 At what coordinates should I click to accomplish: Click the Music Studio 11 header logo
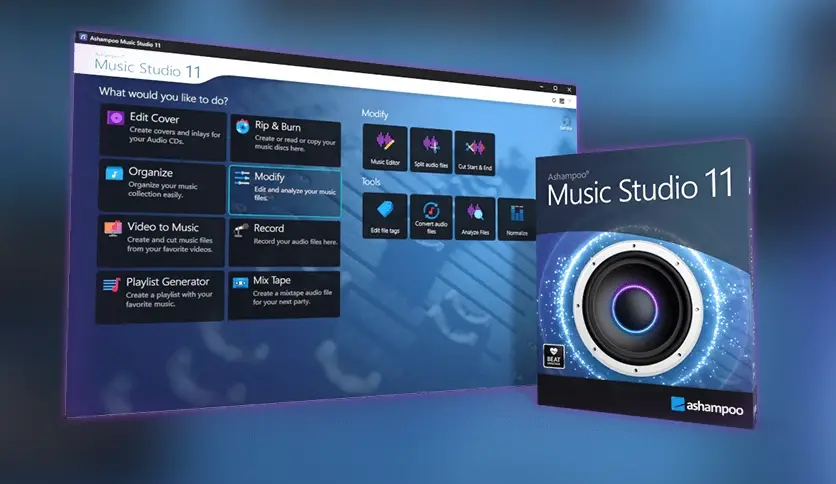pyautogui.click(x=147, y=66)
